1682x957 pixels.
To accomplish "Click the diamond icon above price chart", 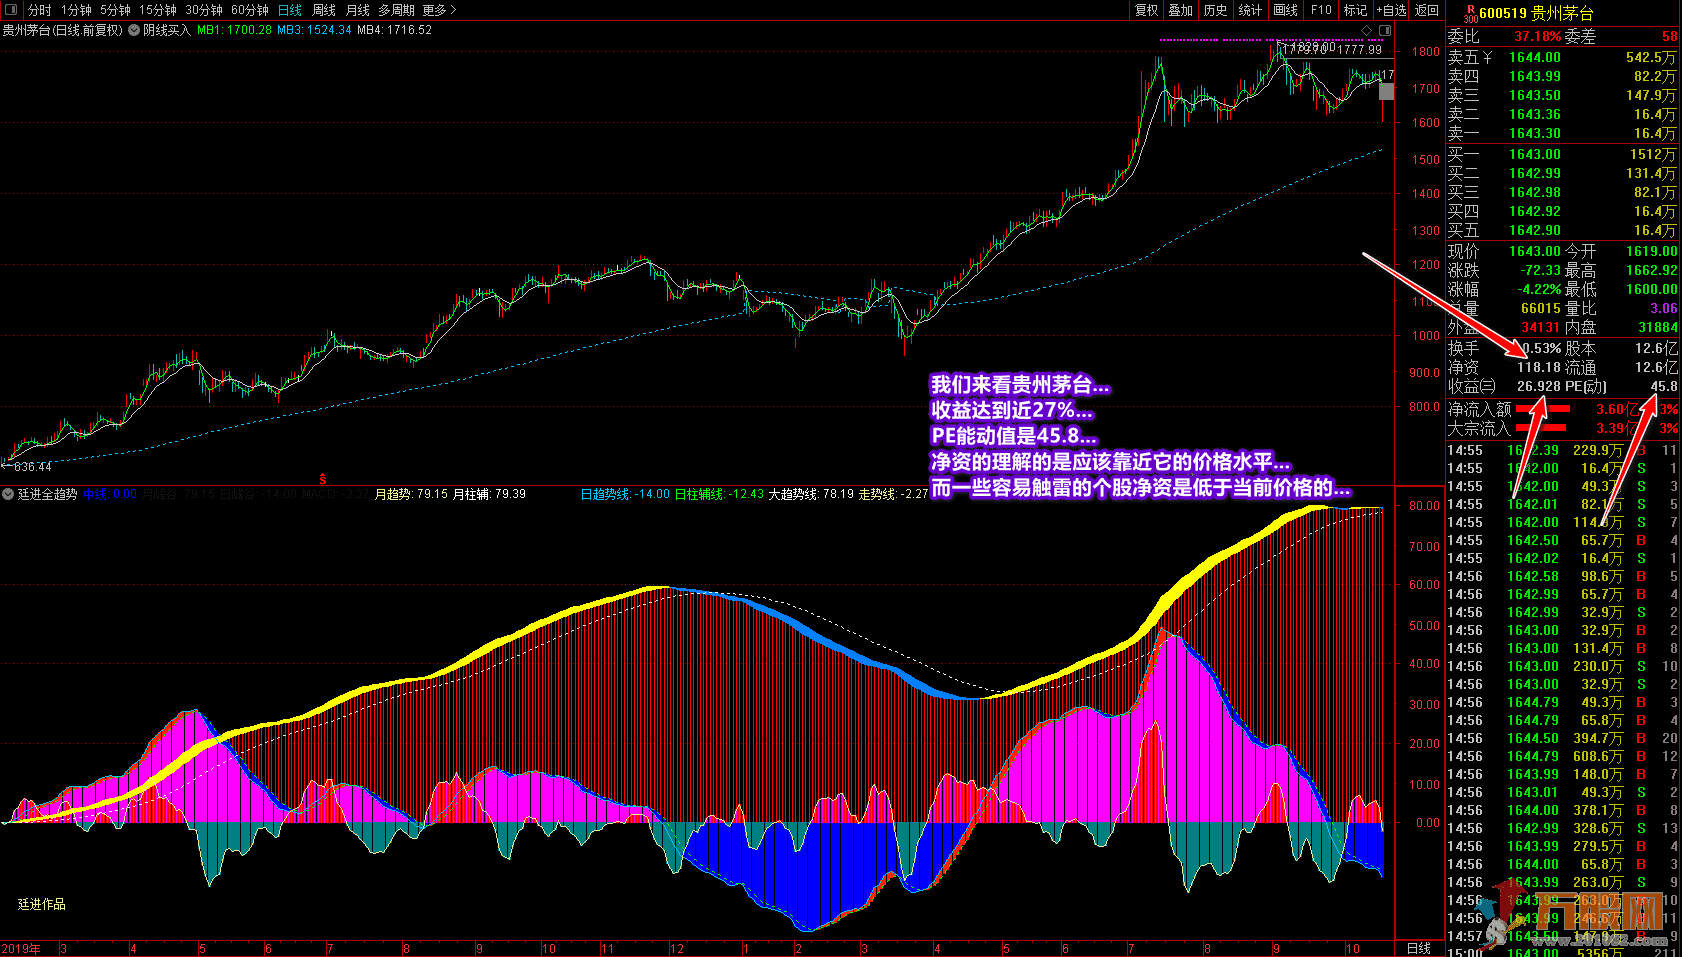I will [1367, 30].
